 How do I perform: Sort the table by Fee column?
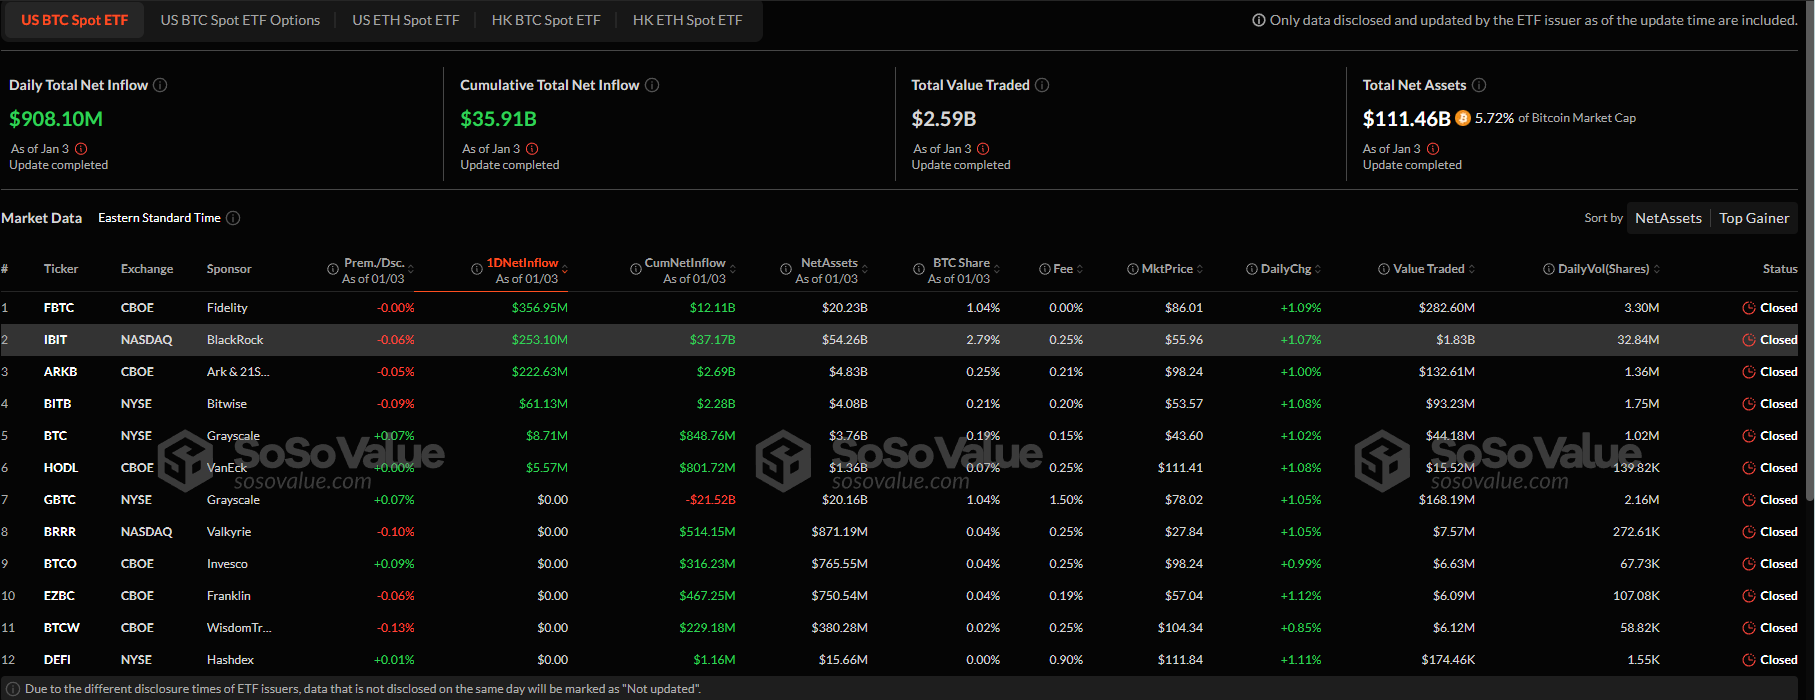[1063, 269]
